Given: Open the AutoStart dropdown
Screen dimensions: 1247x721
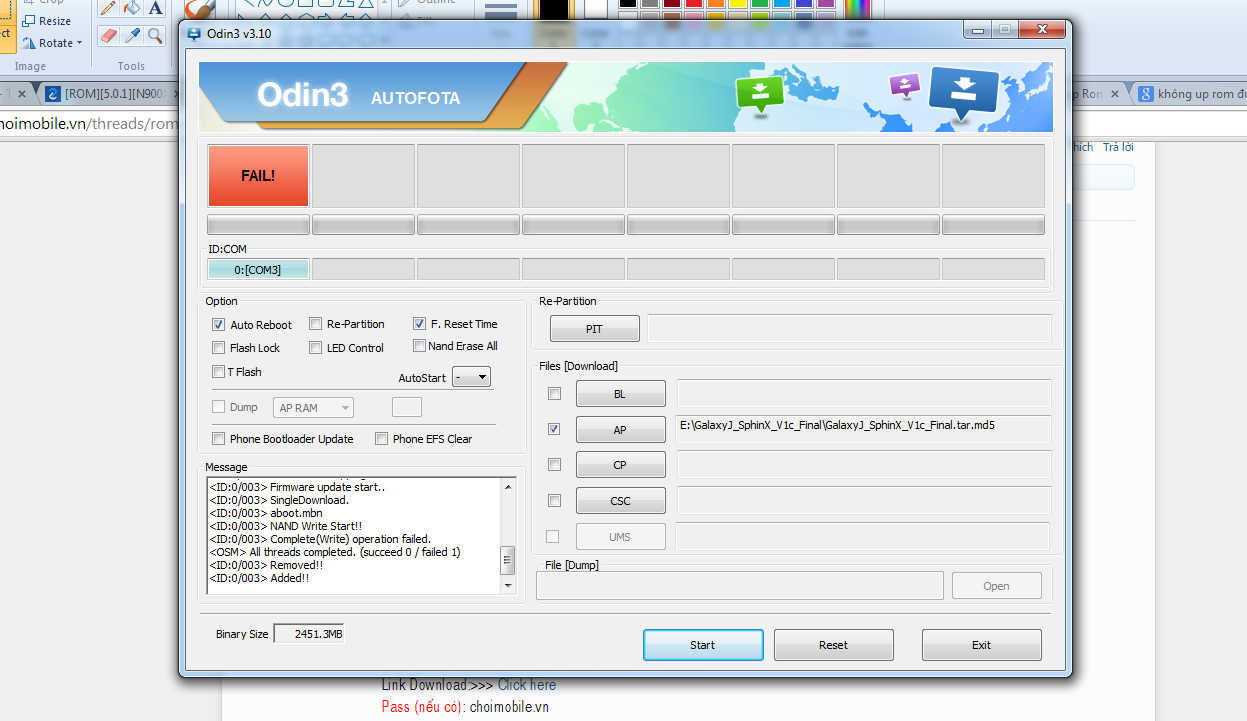Looking at the screenshot, I should [471, 377].
